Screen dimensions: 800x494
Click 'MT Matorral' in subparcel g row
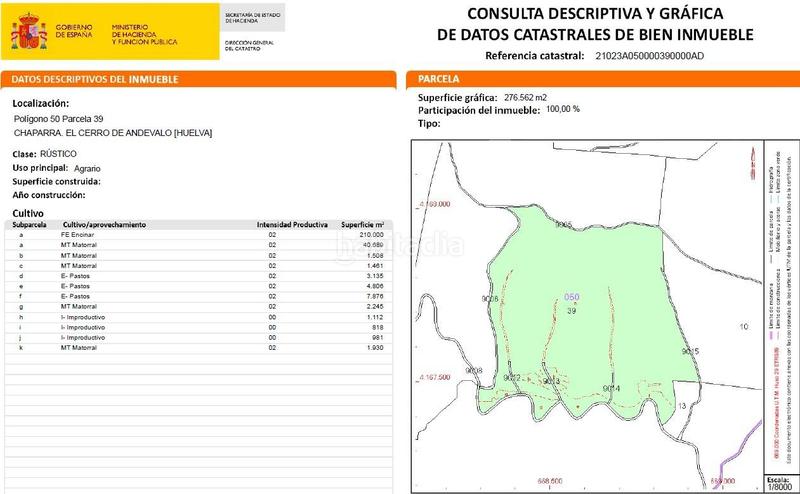[x=79, y=307]
